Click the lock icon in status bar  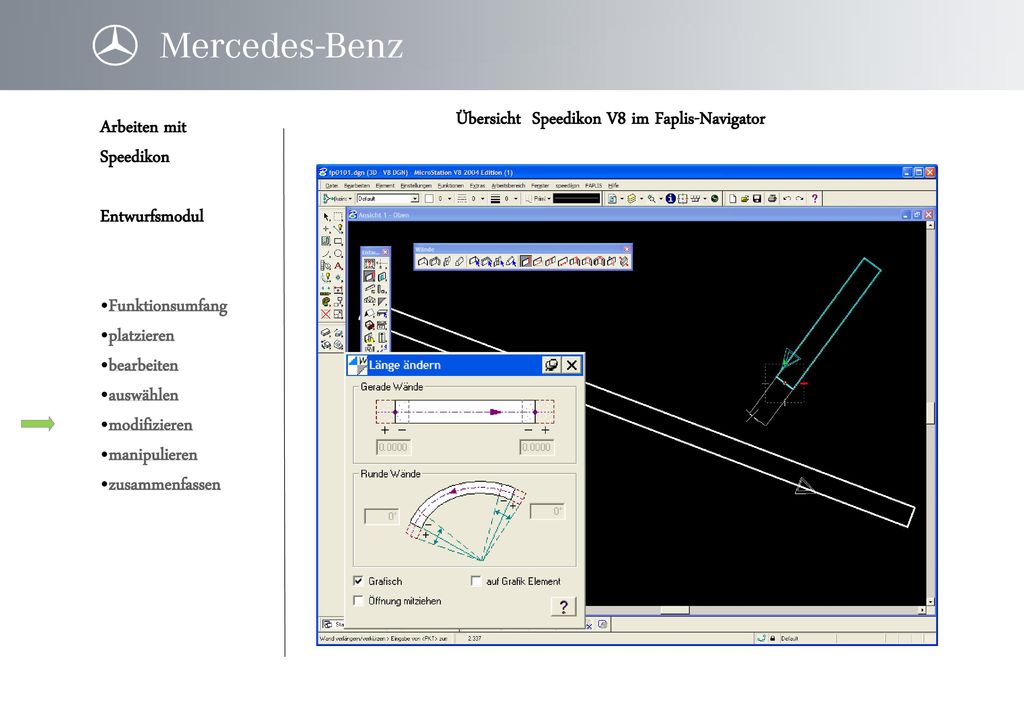coord(773,638)
